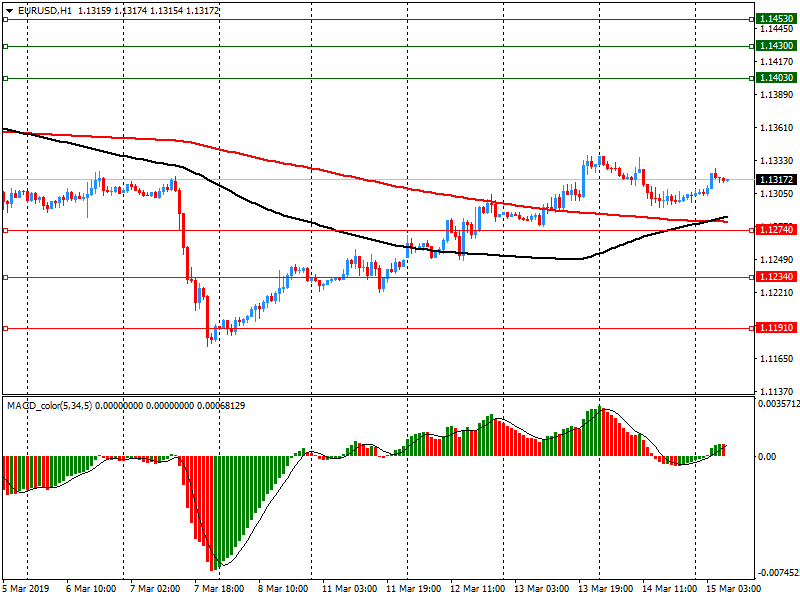Click the 5 Mar 2019 date label

[x=27, y=589]
